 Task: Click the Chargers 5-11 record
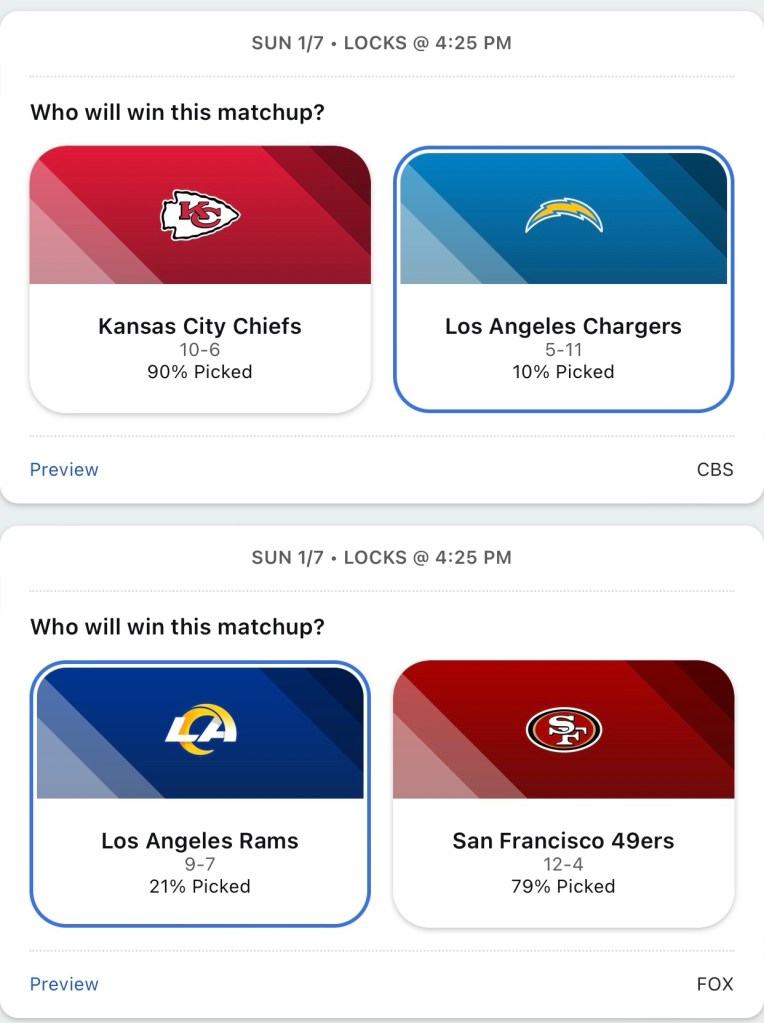(563, 350)
